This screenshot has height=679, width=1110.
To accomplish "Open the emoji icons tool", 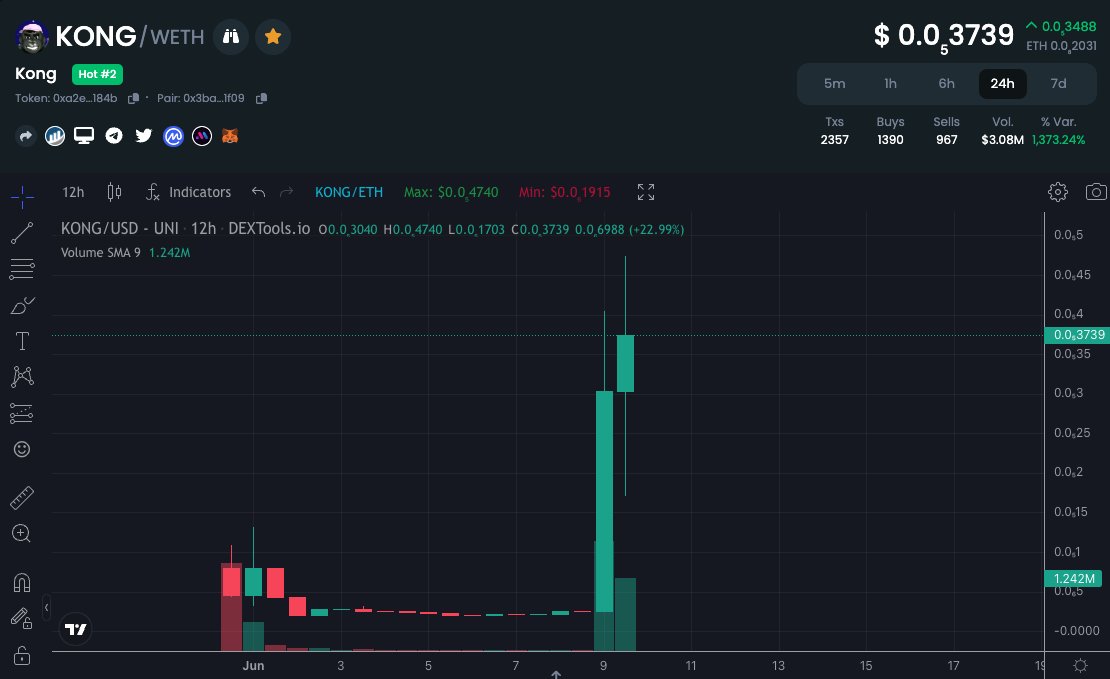I will (x=22, y=449).
